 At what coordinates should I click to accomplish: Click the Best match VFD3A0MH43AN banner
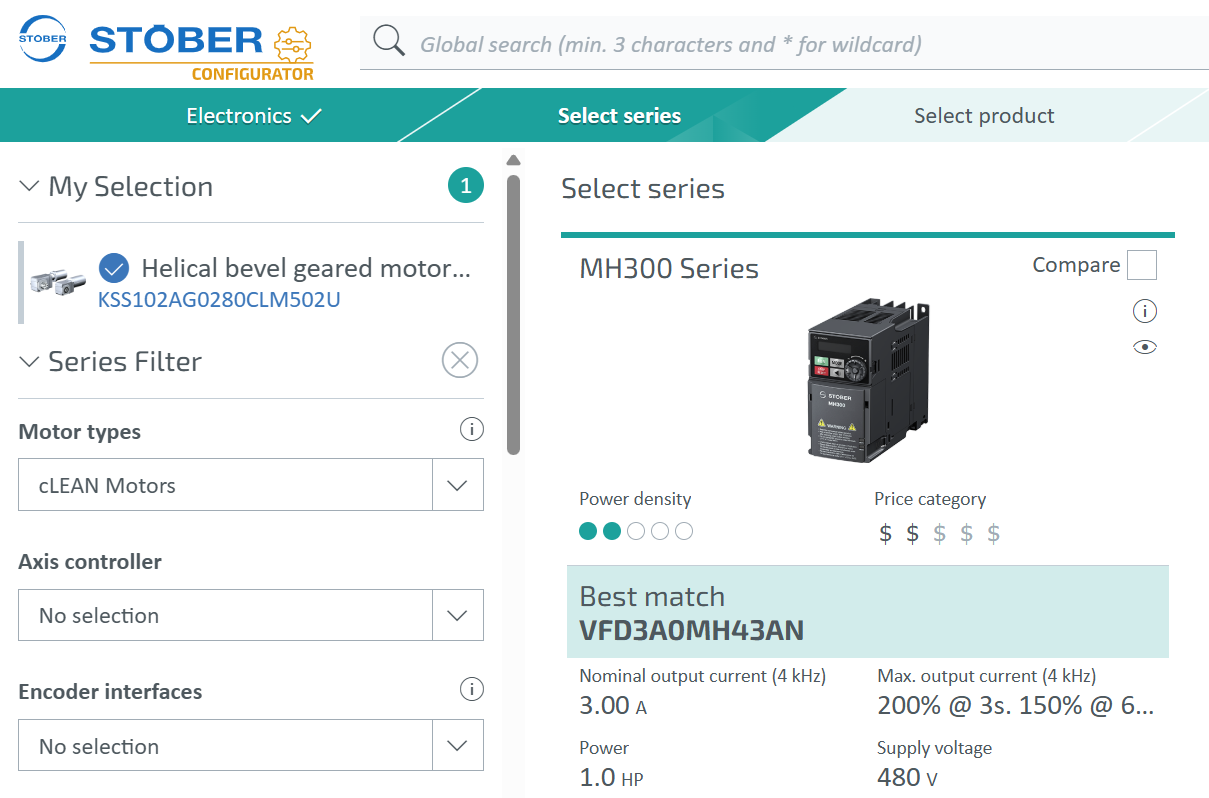tap(868, 611)
